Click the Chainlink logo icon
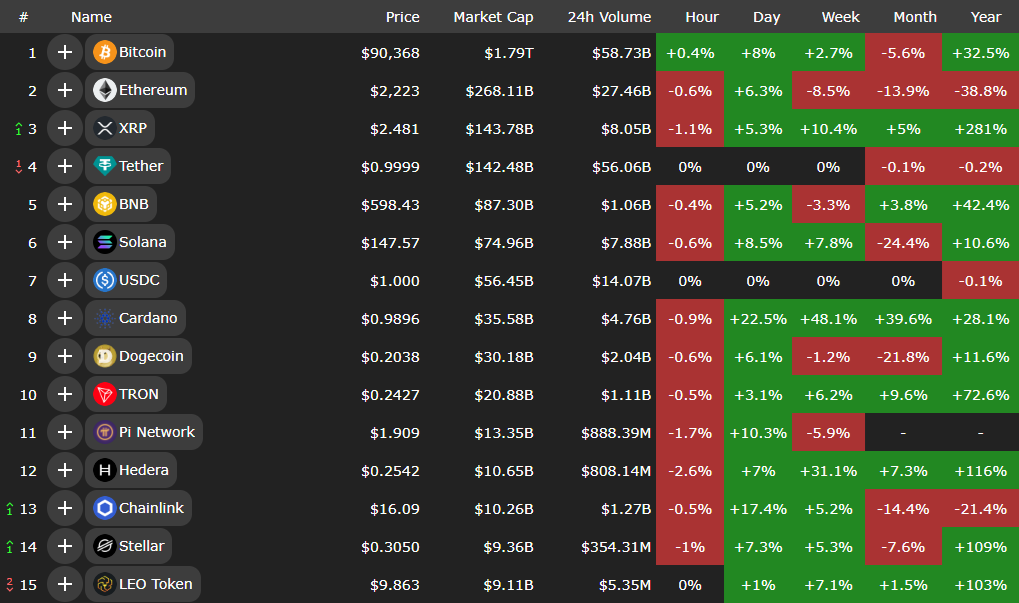This screenshot has height=603, width=1019. 104,508
